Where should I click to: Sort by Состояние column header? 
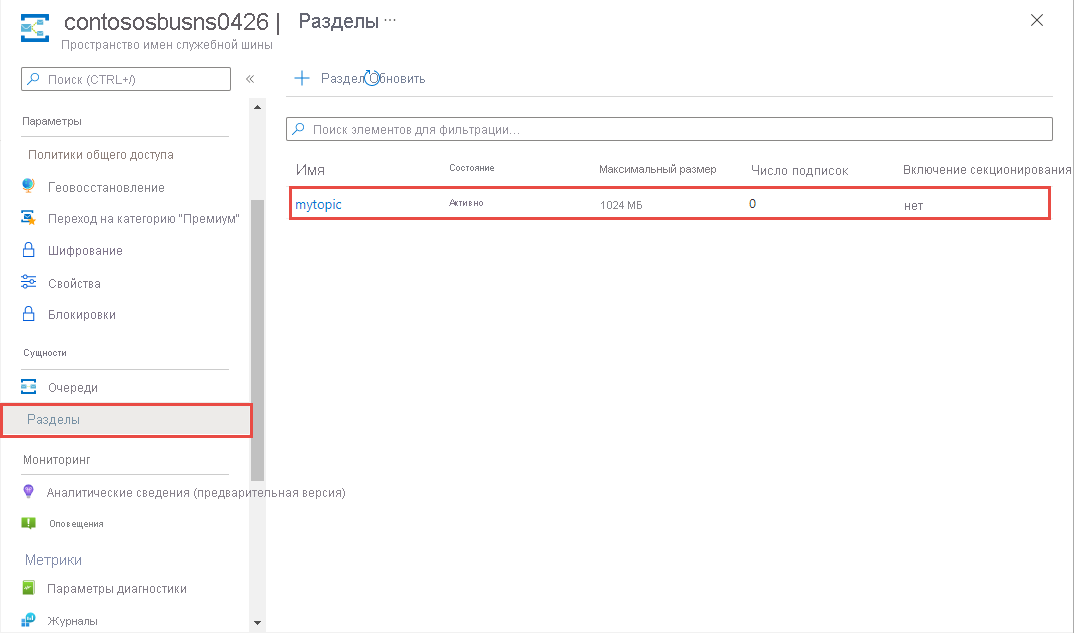[471, 168]
